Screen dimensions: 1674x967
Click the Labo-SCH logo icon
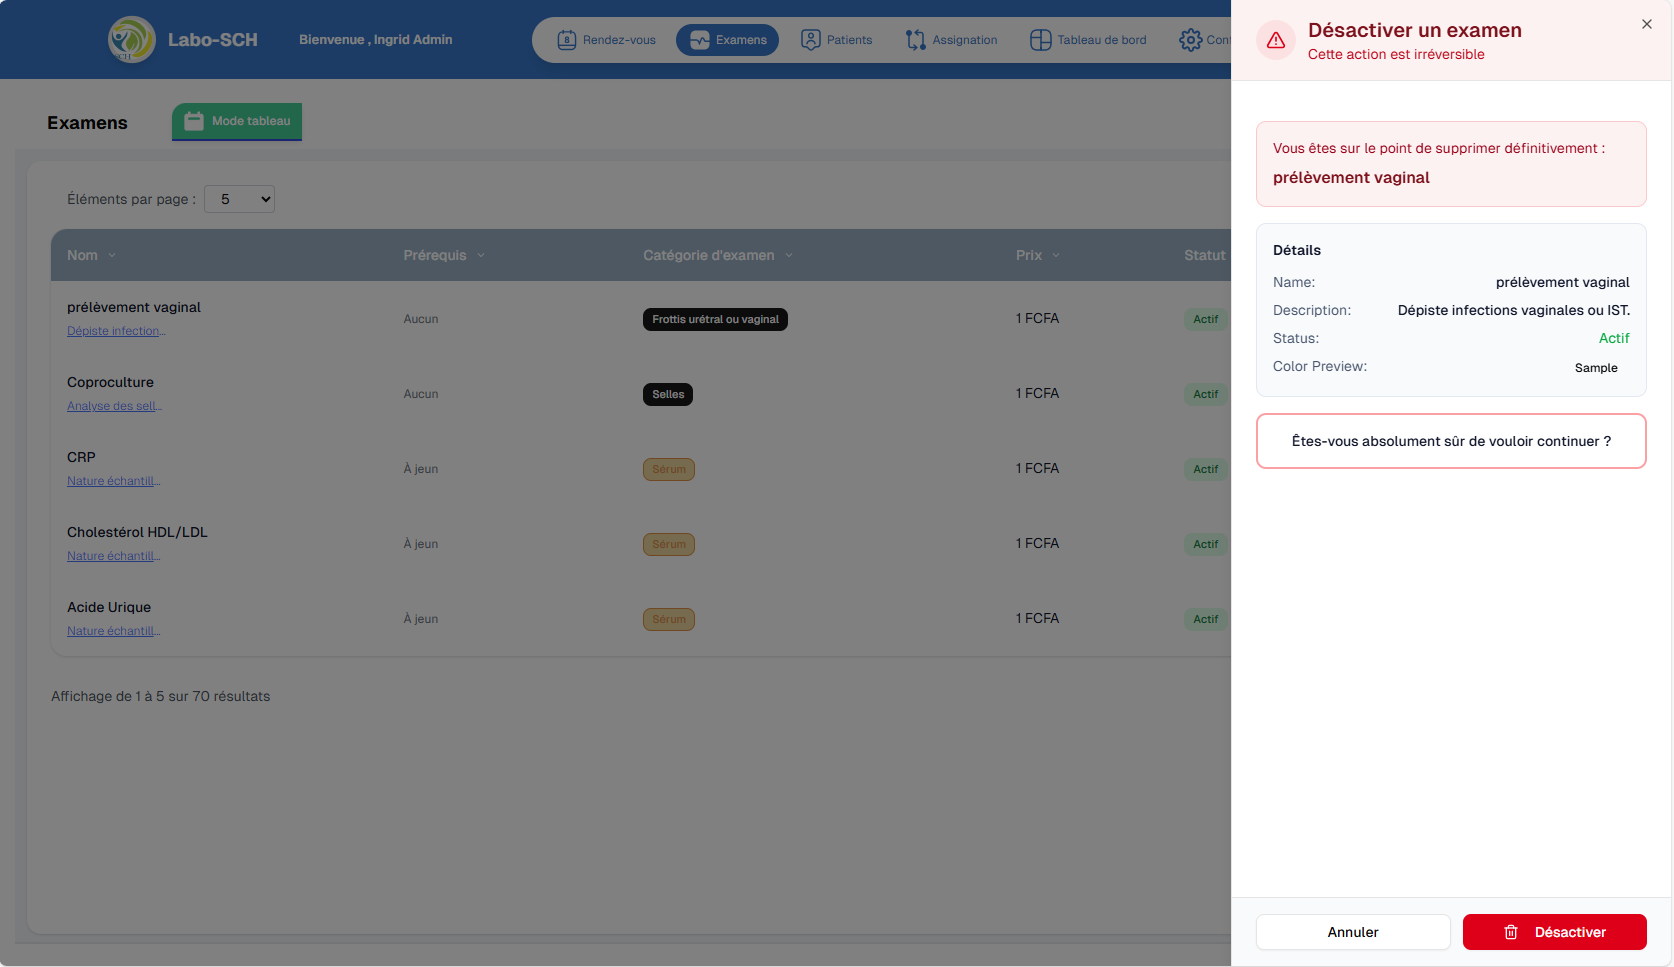131,40
